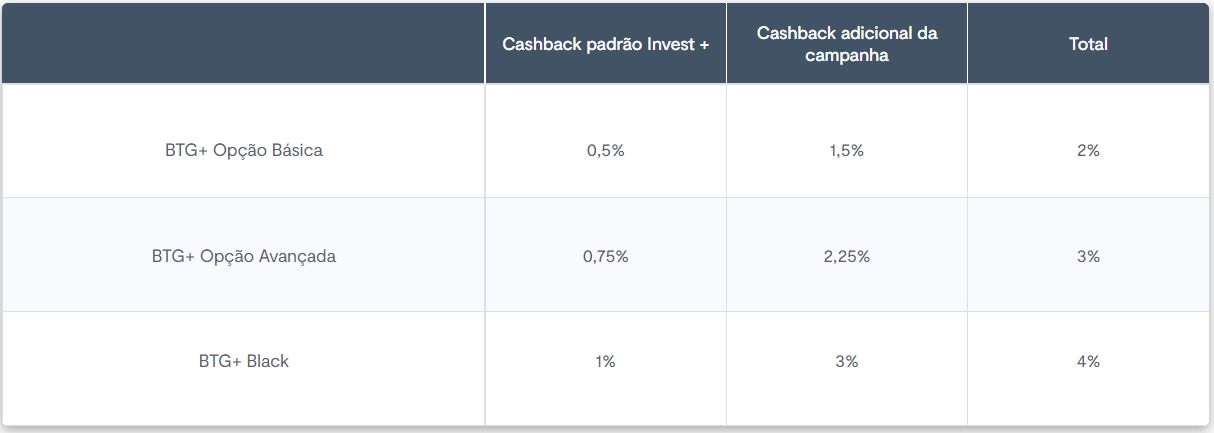Select the 'BTG+ Opção Básica' row label
Image resolution: width=1214 pixels, height=433 pixels.
point(244,150)
